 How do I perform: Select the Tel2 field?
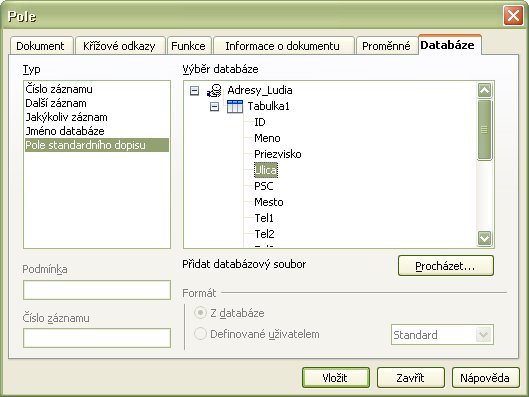pos(264,234)
